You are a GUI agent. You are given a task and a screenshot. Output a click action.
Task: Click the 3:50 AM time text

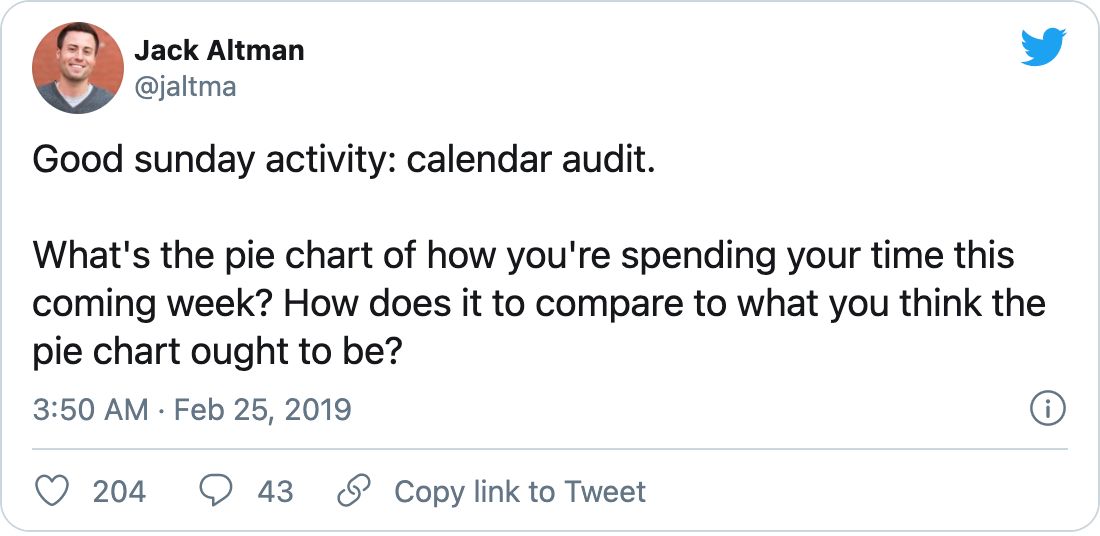click(x=90, y=409)
